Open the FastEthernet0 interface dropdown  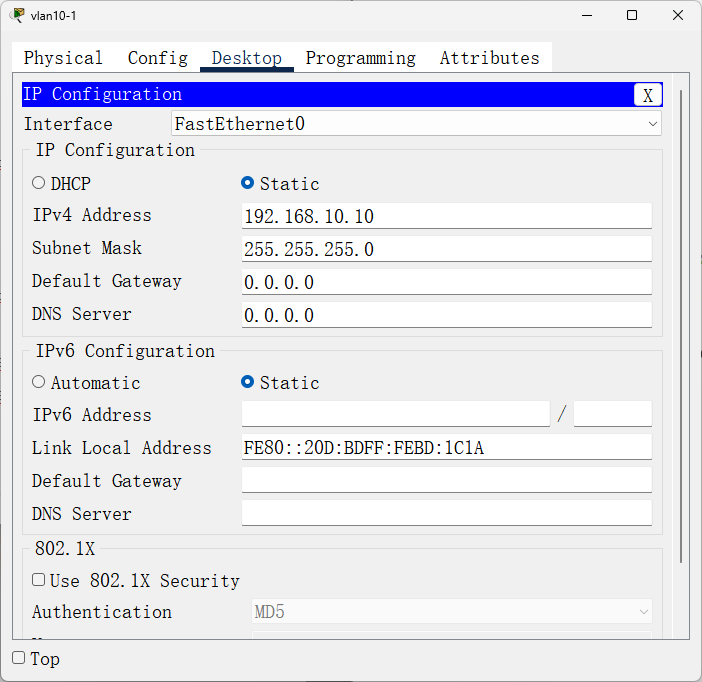tap(416, 124)
